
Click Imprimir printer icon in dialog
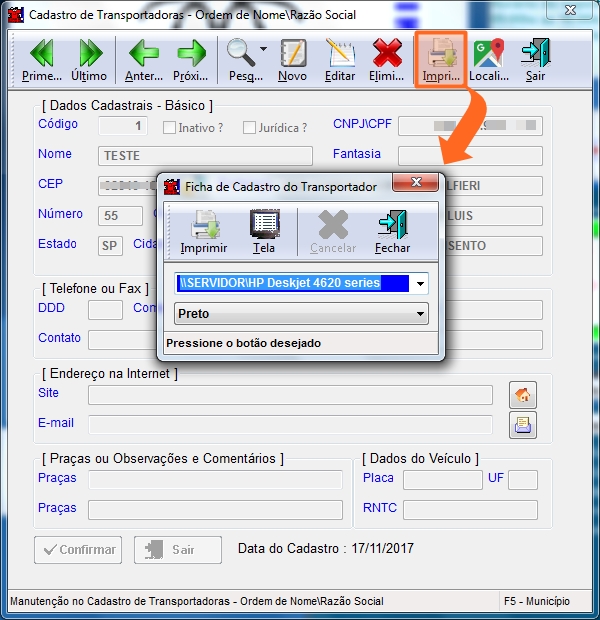[x=204, y=231]
